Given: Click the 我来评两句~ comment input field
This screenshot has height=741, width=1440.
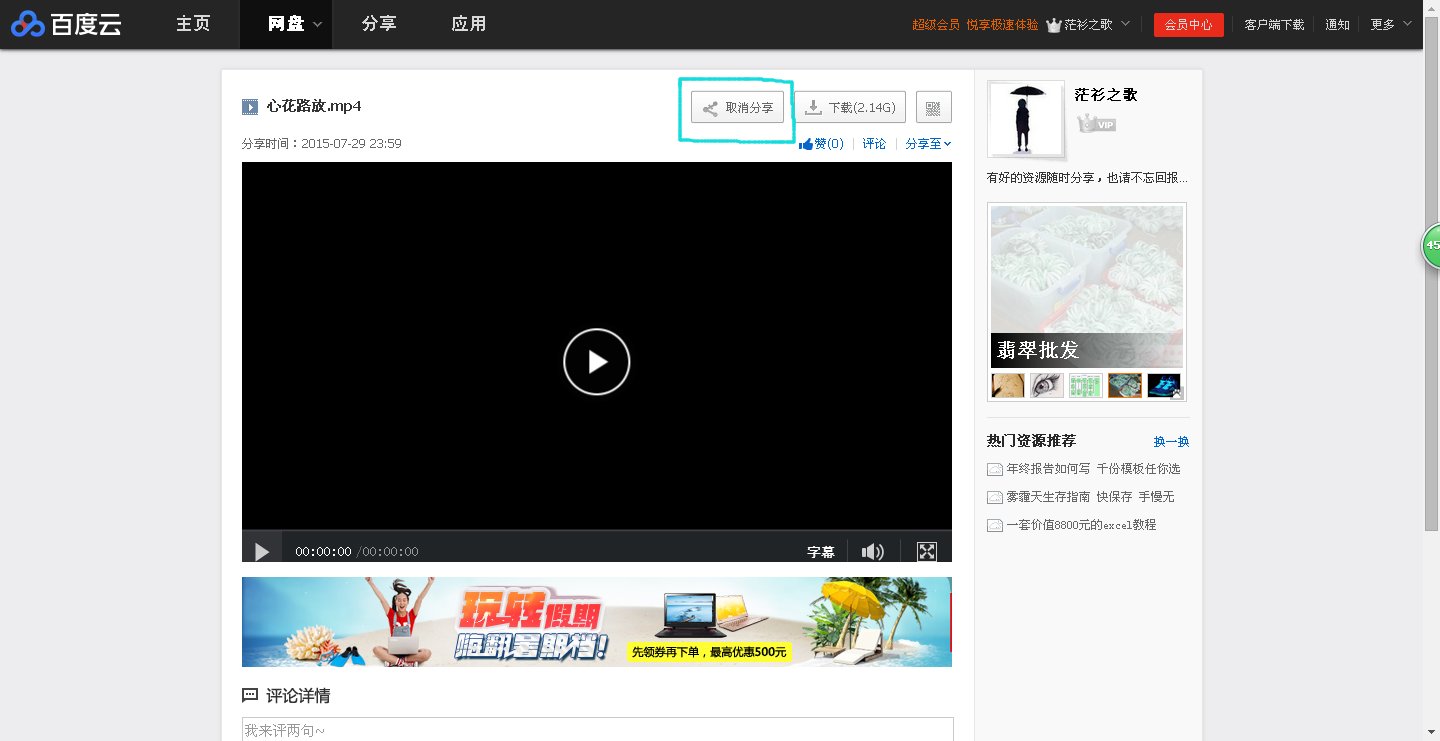Looking at the screenshot, I should click(x=596, y=729).
